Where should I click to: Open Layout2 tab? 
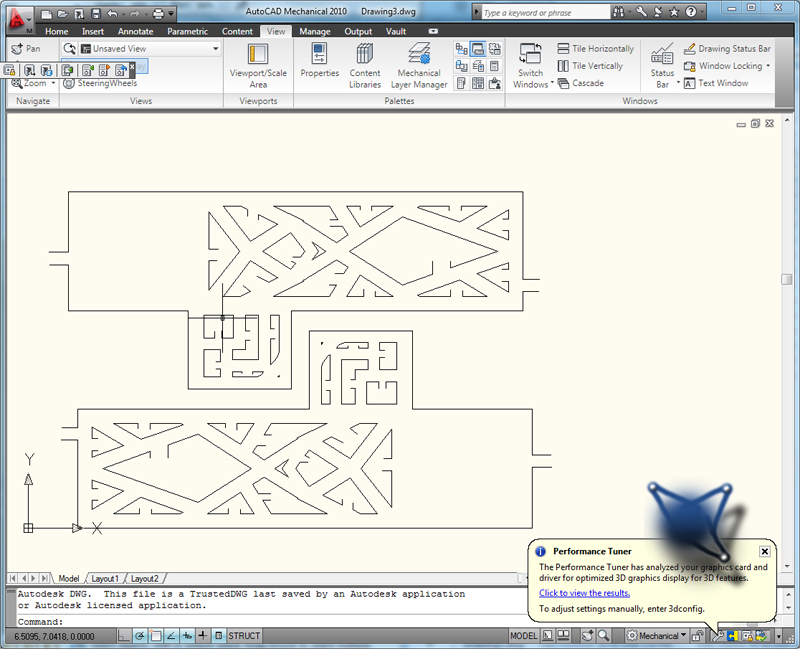pyautogui.click(x=144, y=579)
